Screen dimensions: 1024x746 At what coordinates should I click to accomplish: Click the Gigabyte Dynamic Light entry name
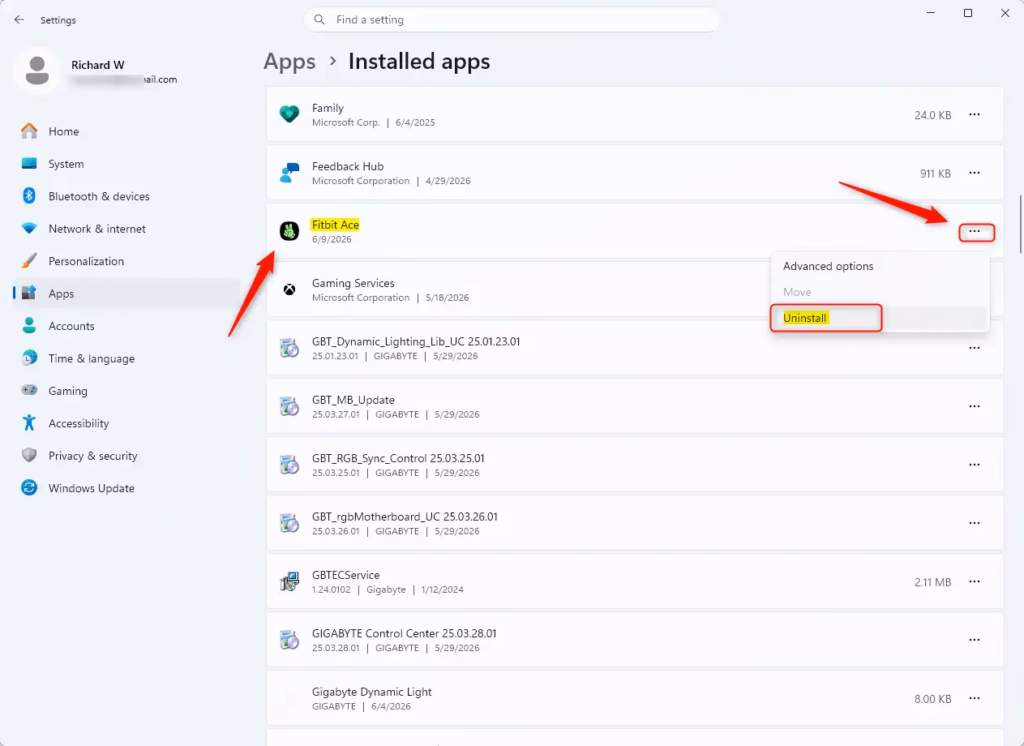[372, 692]
